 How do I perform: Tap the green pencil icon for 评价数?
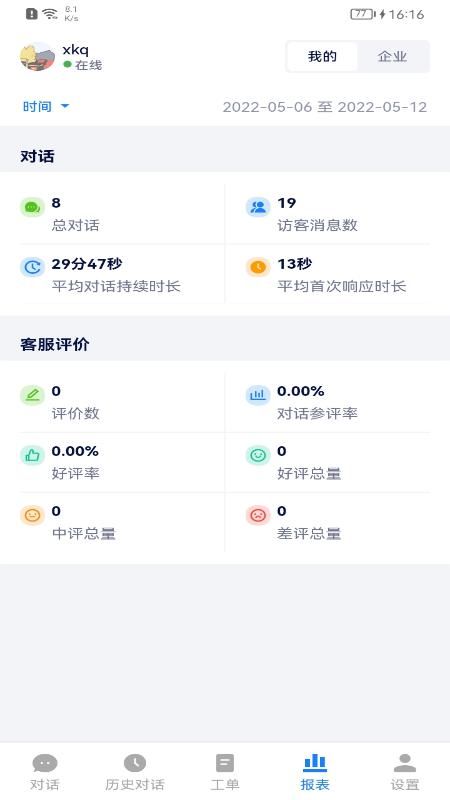32,395
